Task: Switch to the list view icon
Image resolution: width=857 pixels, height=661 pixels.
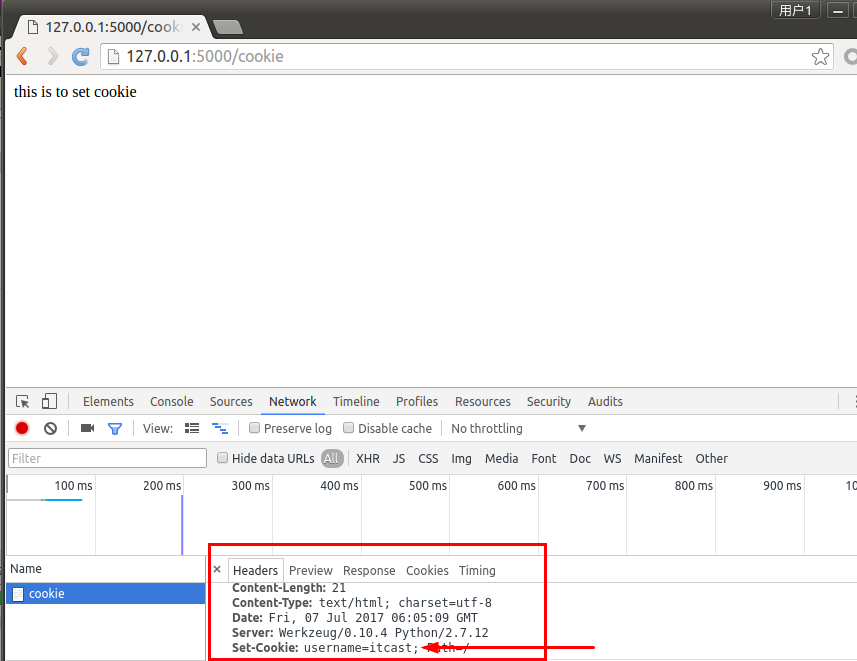Action: point(192,429)
